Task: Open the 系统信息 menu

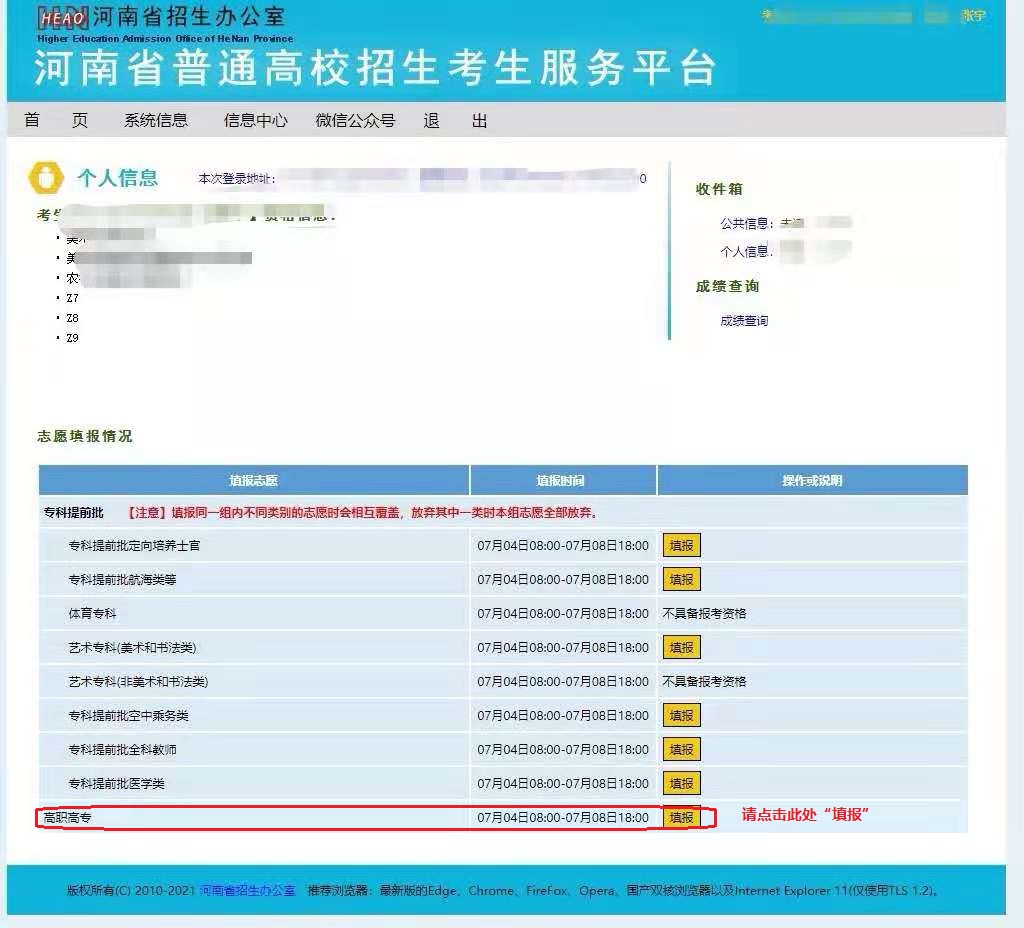Action: pyautogui.click(x=155, y=120)
